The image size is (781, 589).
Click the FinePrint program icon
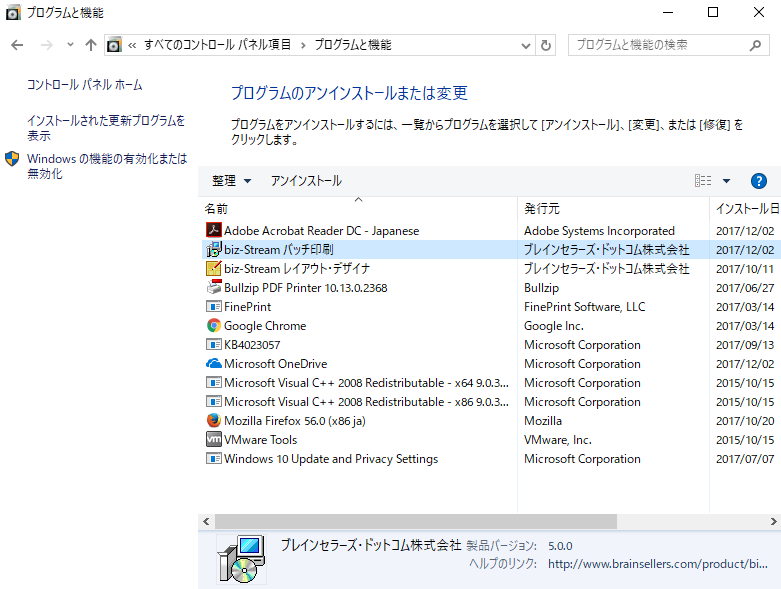[x=214, y=306]
